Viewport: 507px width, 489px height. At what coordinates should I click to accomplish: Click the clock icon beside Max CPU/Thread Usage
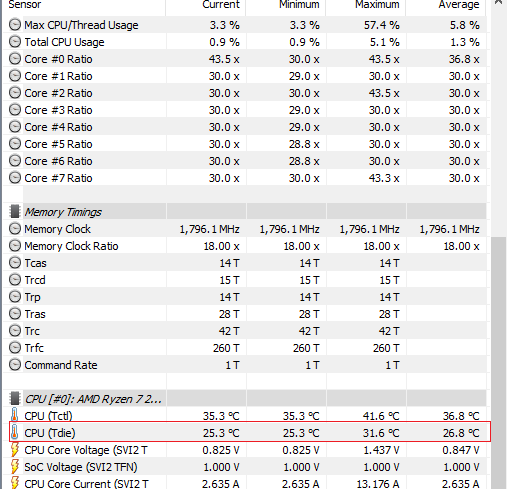(x=15, y=25)
